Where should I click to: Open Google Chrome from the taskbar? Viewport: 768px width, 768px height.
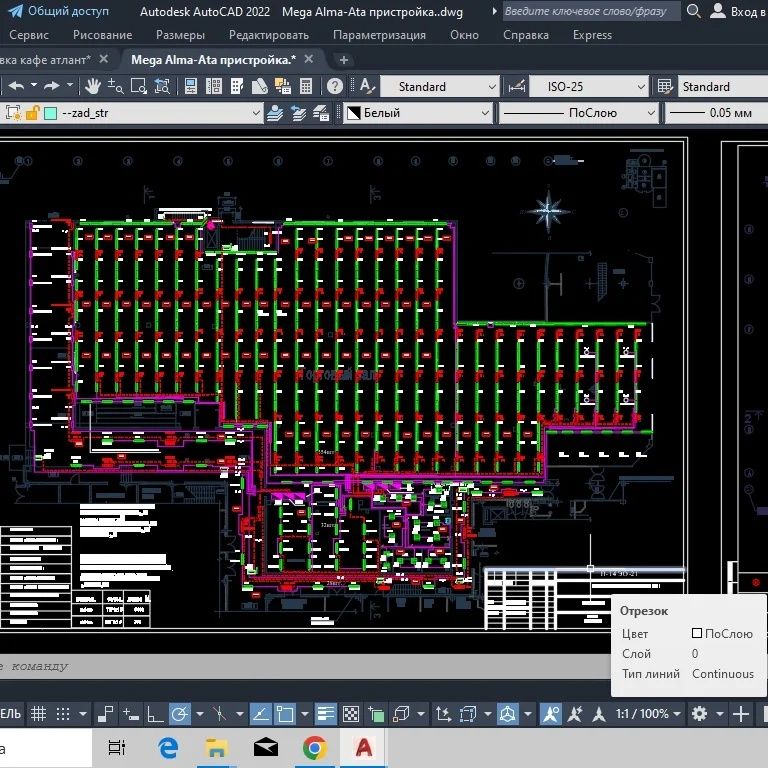point(314,748)
